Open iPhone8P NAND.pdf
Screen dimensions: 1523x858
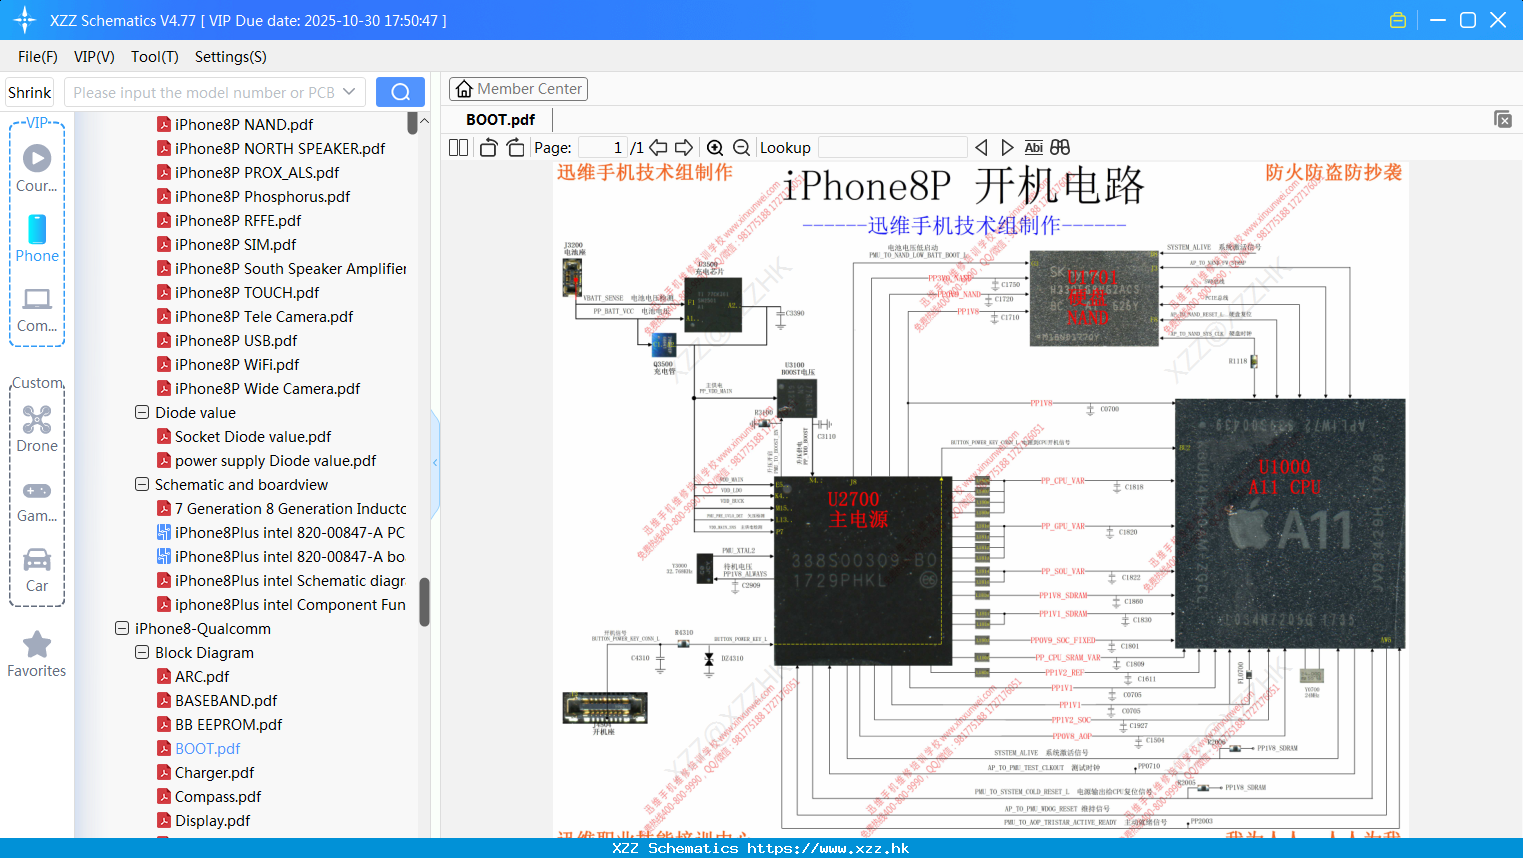[244, 124]
